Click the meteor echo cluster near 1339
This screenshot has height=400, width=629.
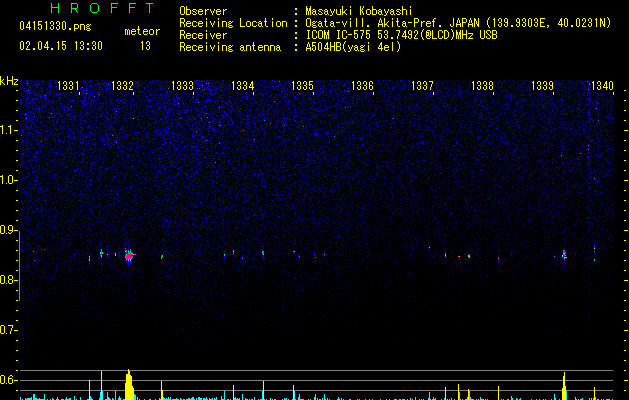[564, 255]
